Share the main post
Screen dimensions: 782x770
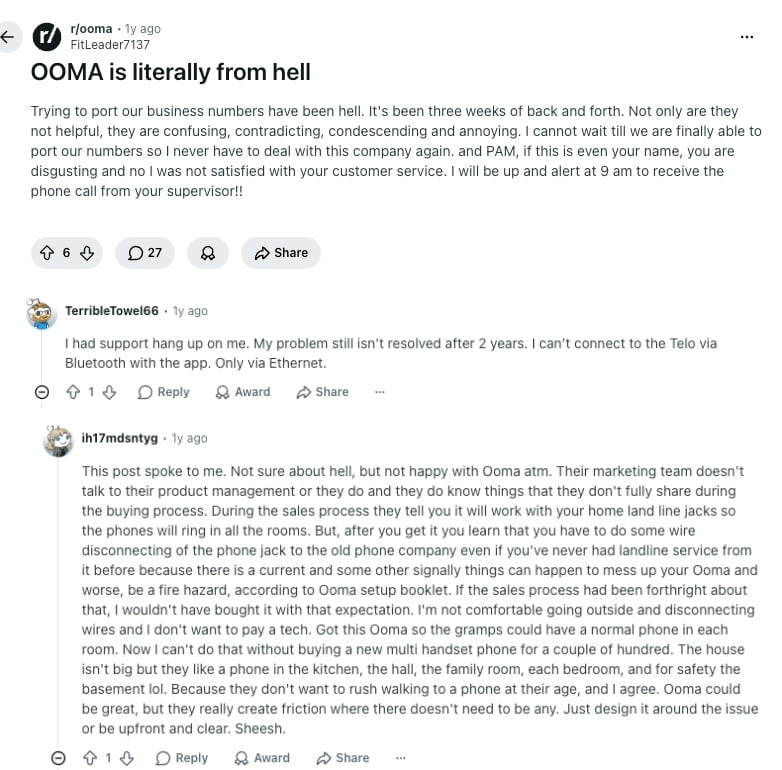281,253
